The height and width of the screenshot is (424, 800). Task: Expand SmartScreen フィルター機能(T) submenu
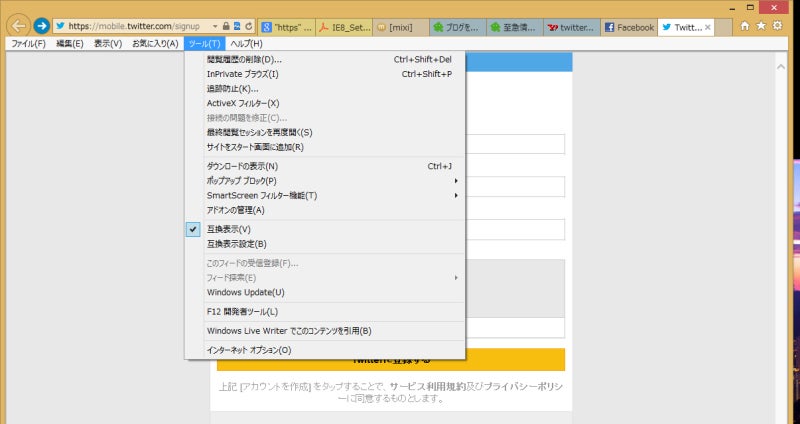[262, 195]
